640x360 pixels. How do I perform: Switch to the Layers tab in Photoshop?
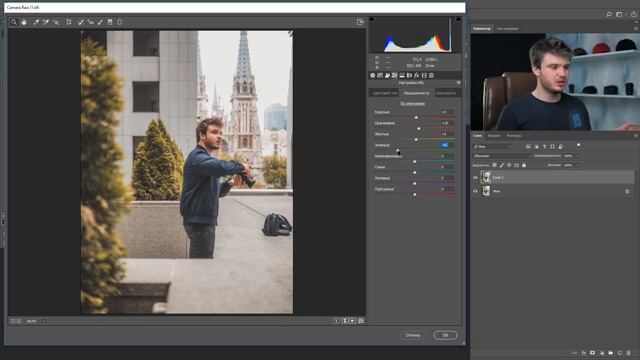[477, 136]
